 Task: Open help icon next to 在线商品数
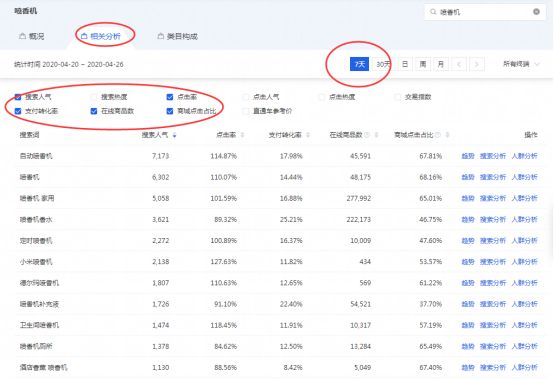[367, 135]
